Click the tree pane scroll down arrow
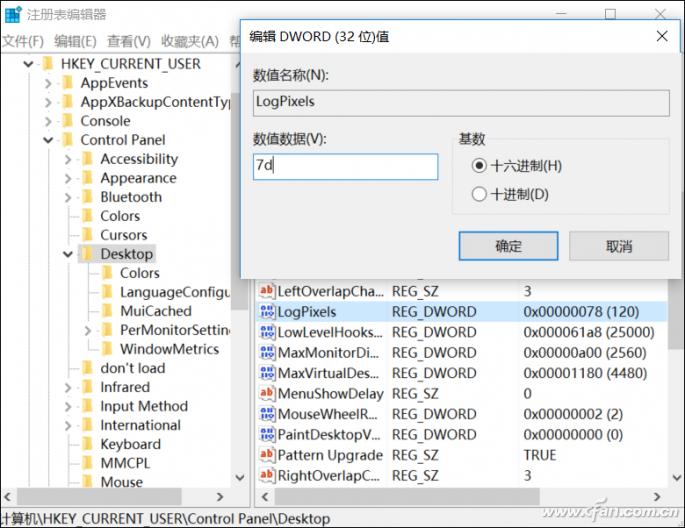Screen dimensions: 685x528 (240, 477)
